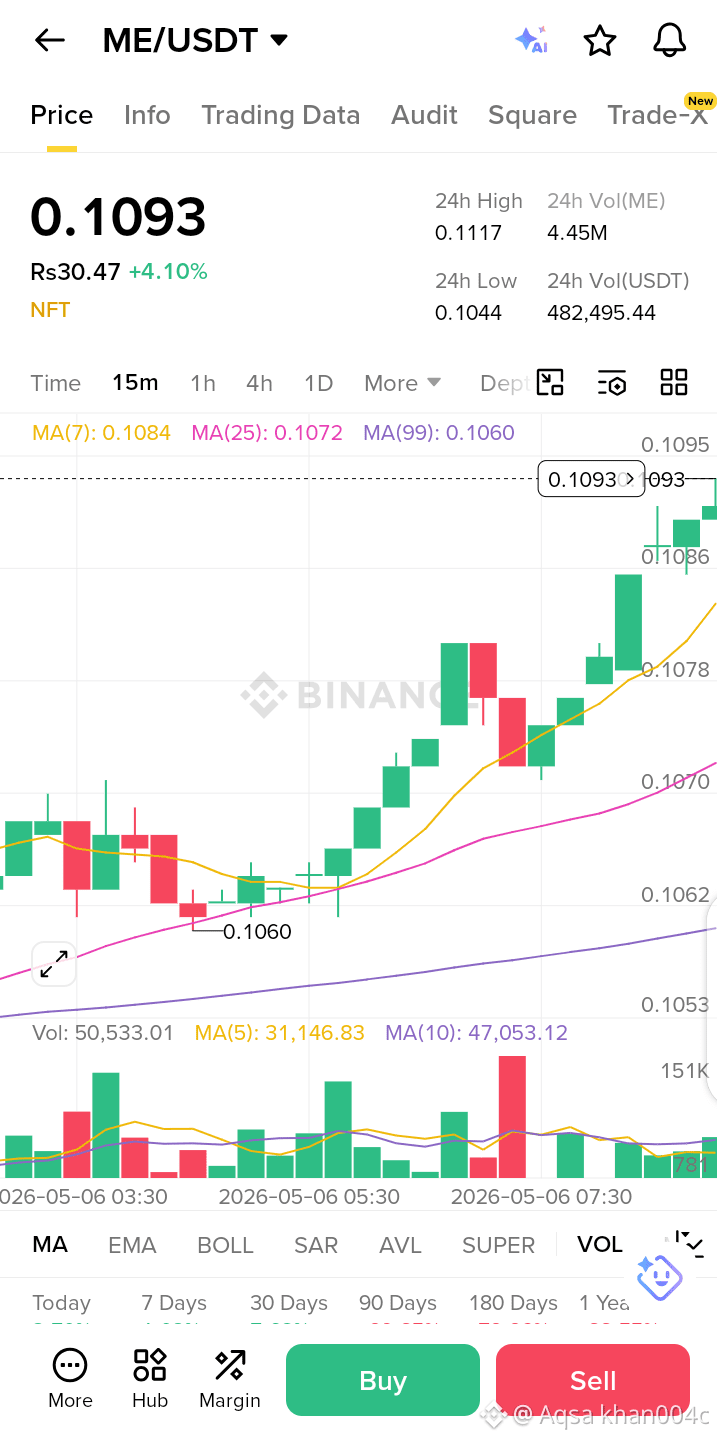717x1440 pixels.
Task: Tap the tallest red volume bar
Action: coord(512,1117)
